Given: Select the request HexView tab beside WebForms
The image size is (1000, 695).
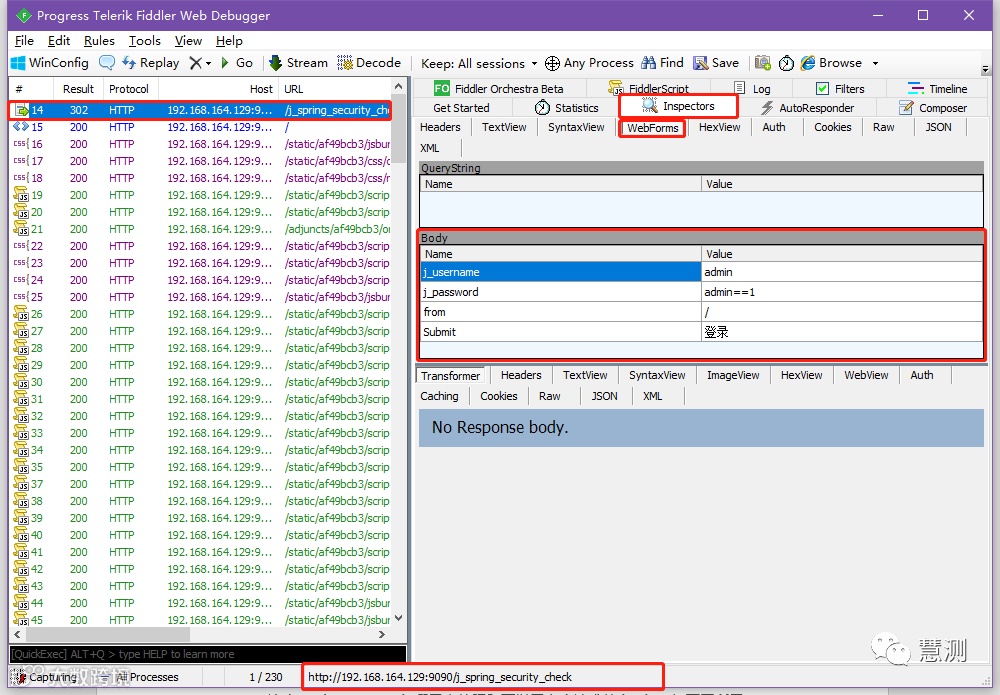Looking at the screenshot, I should [719, 127].
